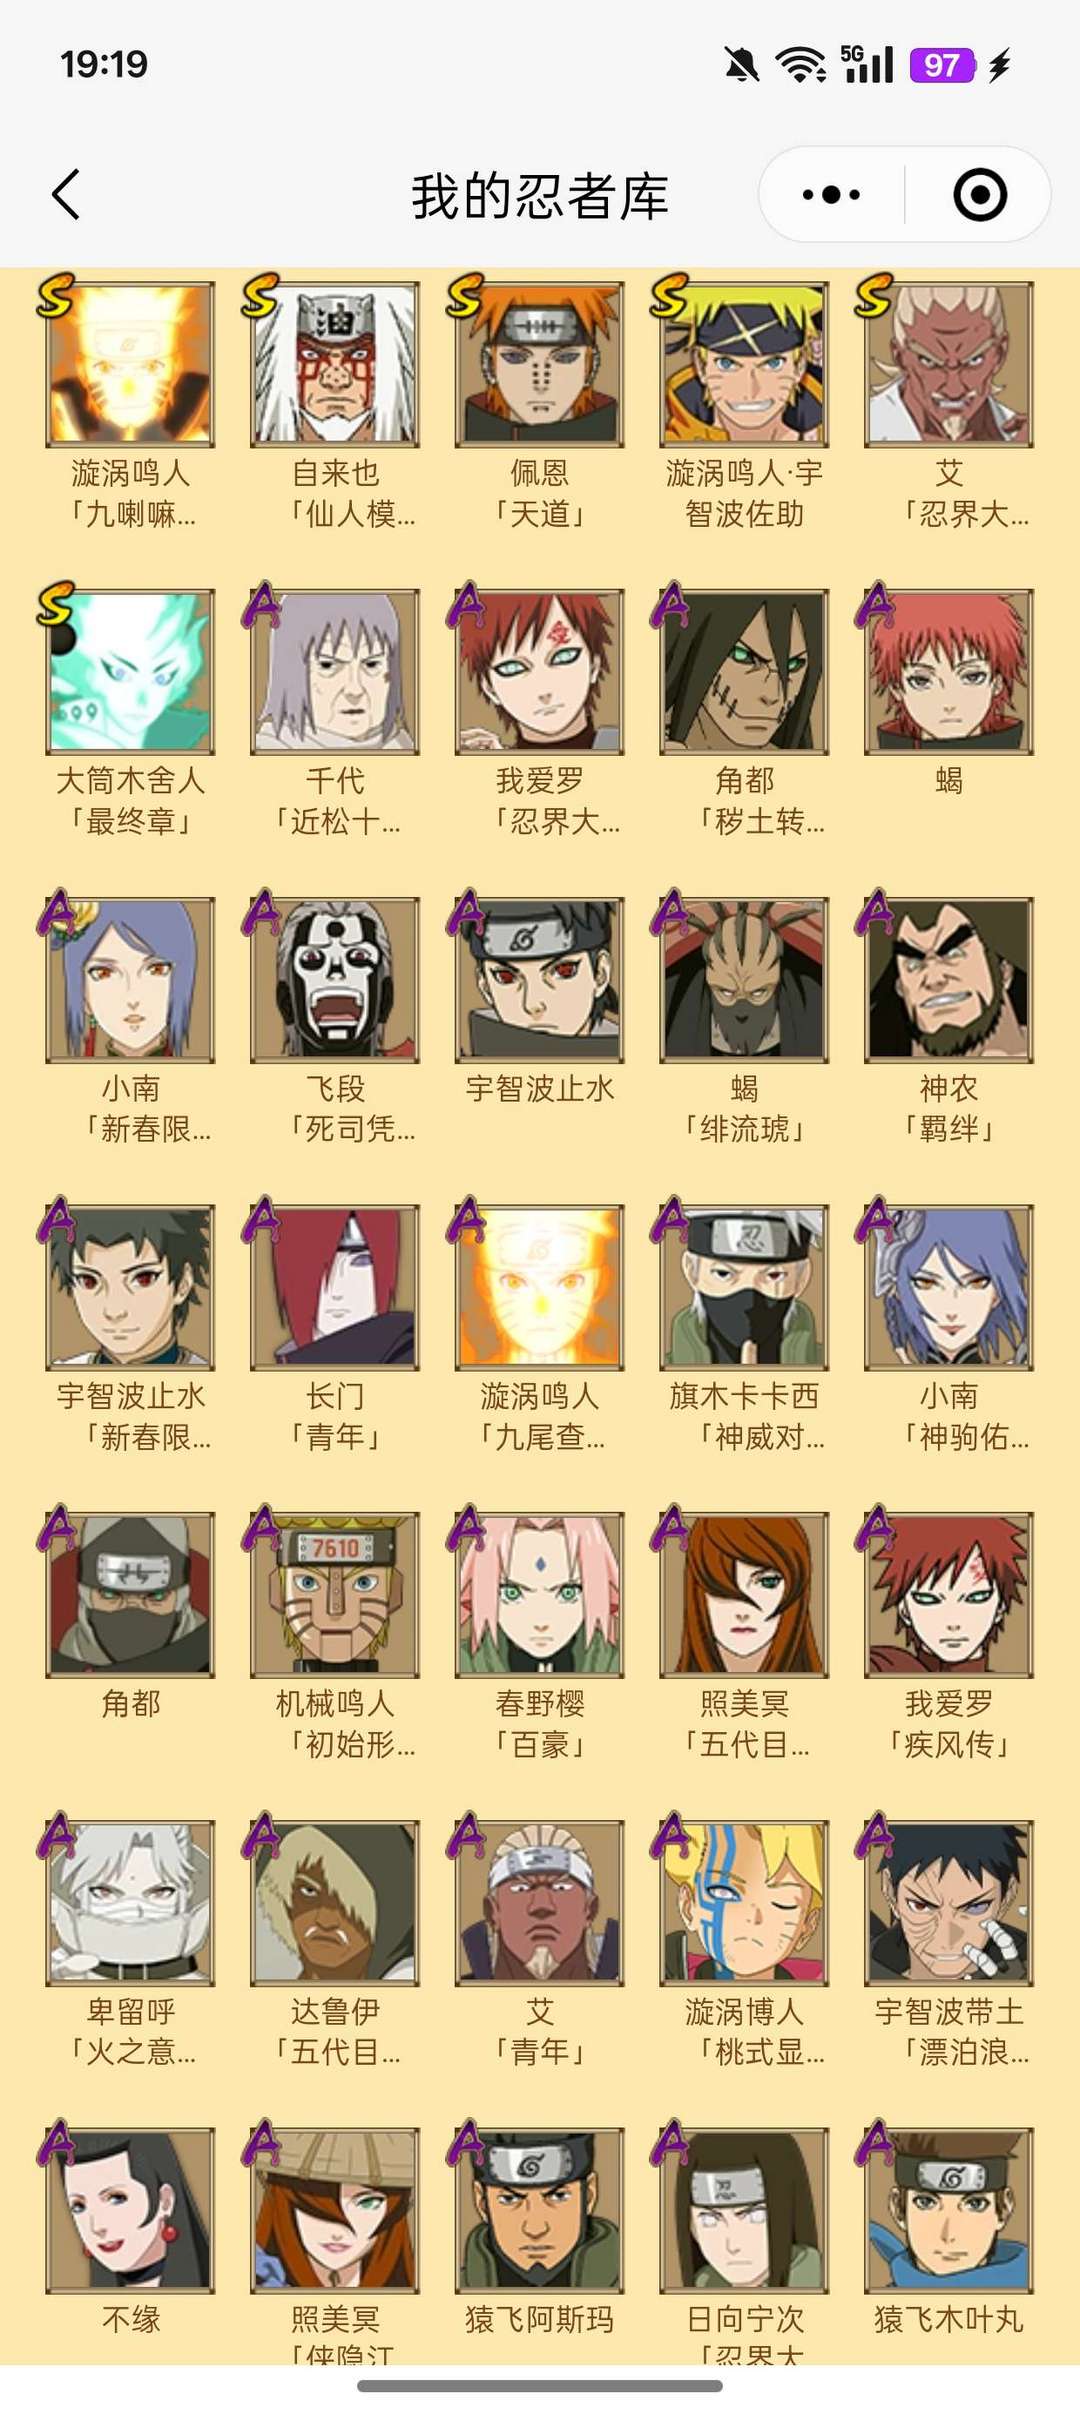Open the mini program three-dots menu
This screenshot has width=1080, height=2414.
[831, 194]
